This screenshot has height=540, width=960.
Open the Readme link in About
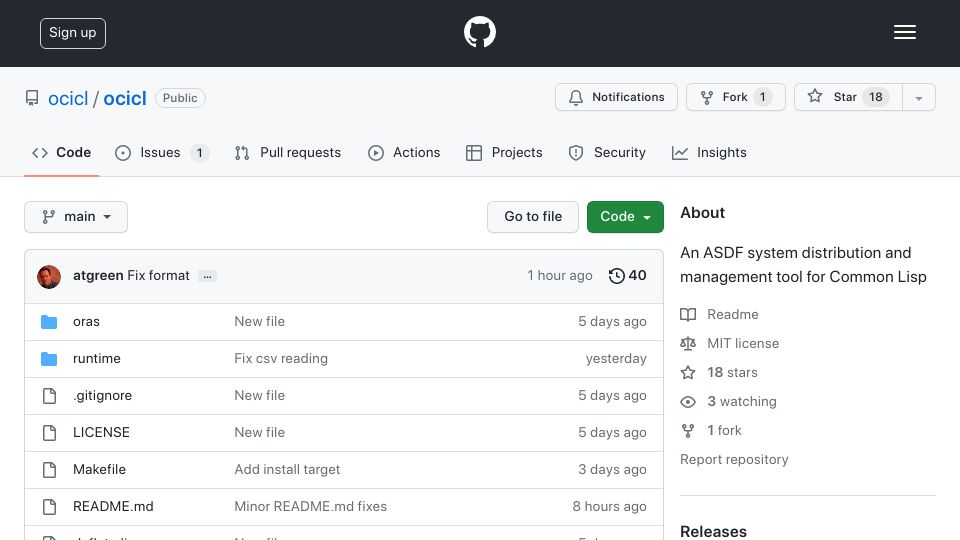point(733,314)
